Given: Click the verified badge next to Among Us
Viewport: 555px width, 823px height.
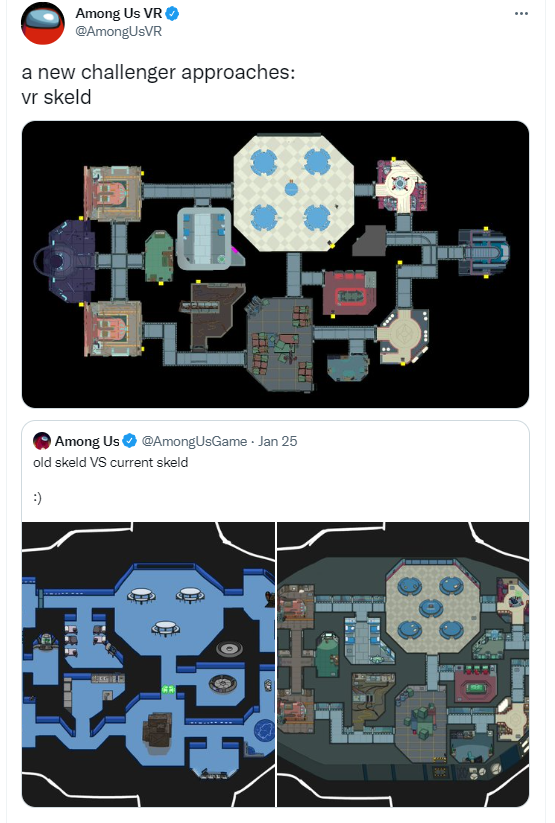Looking at the screenshot, I should pos(130,441).
